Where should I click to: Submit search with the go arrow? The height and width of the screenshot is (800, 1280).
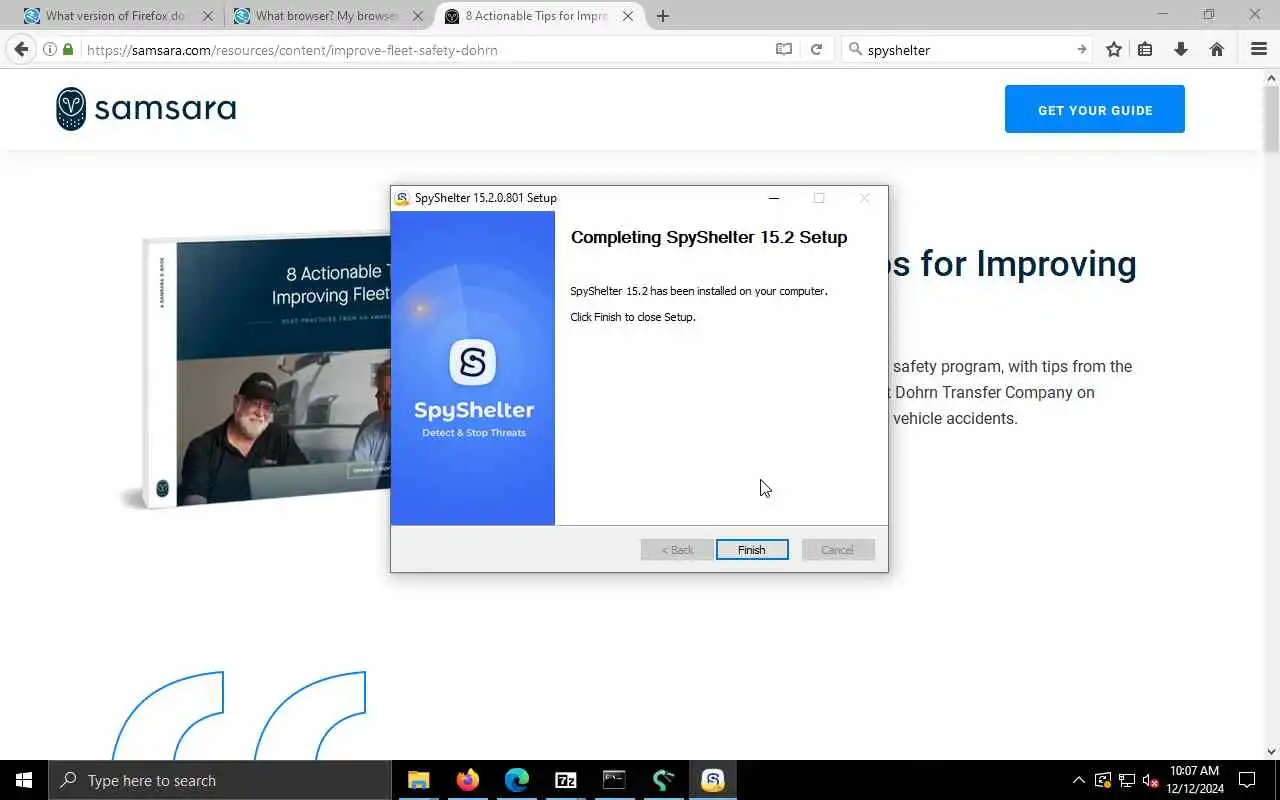coord(1081,49)
